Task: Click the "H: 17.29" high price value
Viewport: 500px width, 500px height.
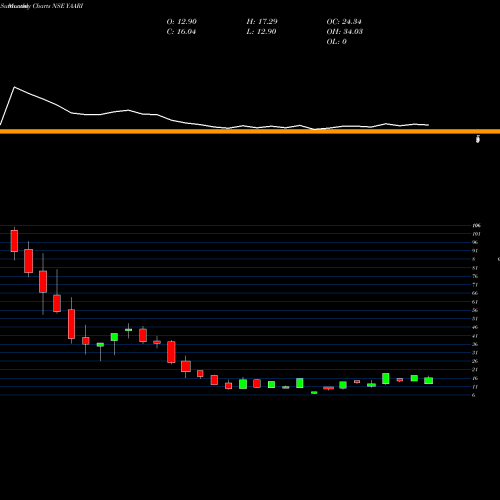Action: click(262, 22)
